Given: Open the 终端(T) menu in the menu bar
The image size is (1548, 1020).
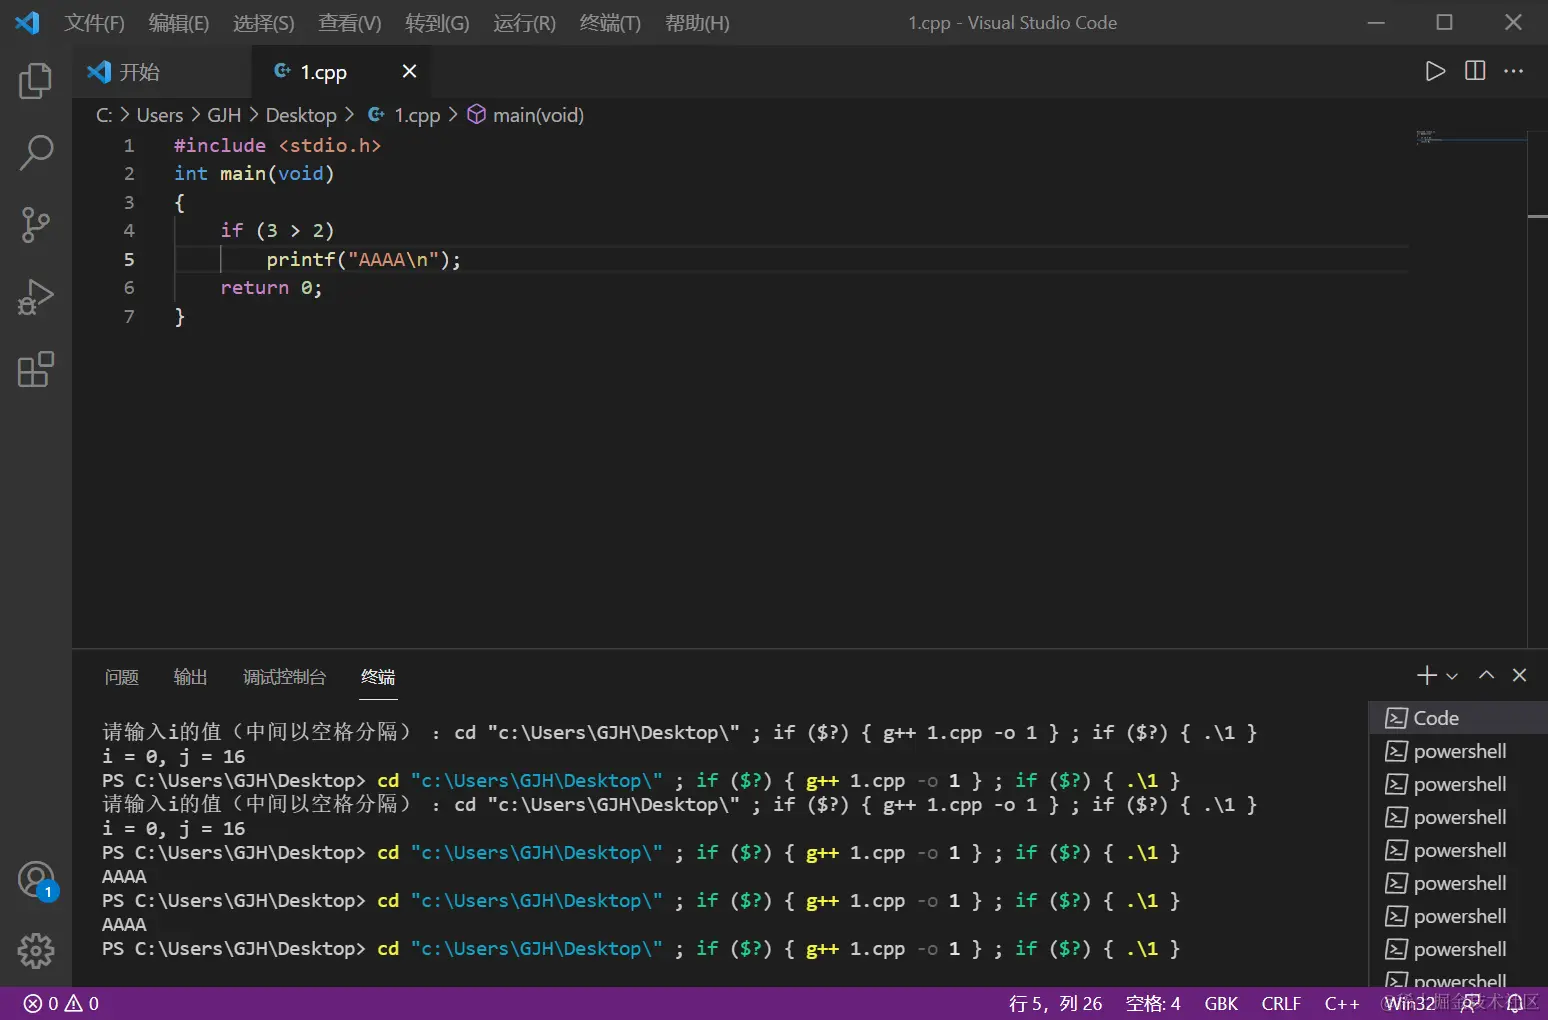Looking at the screenshot, I should click(x=609, y=23).
